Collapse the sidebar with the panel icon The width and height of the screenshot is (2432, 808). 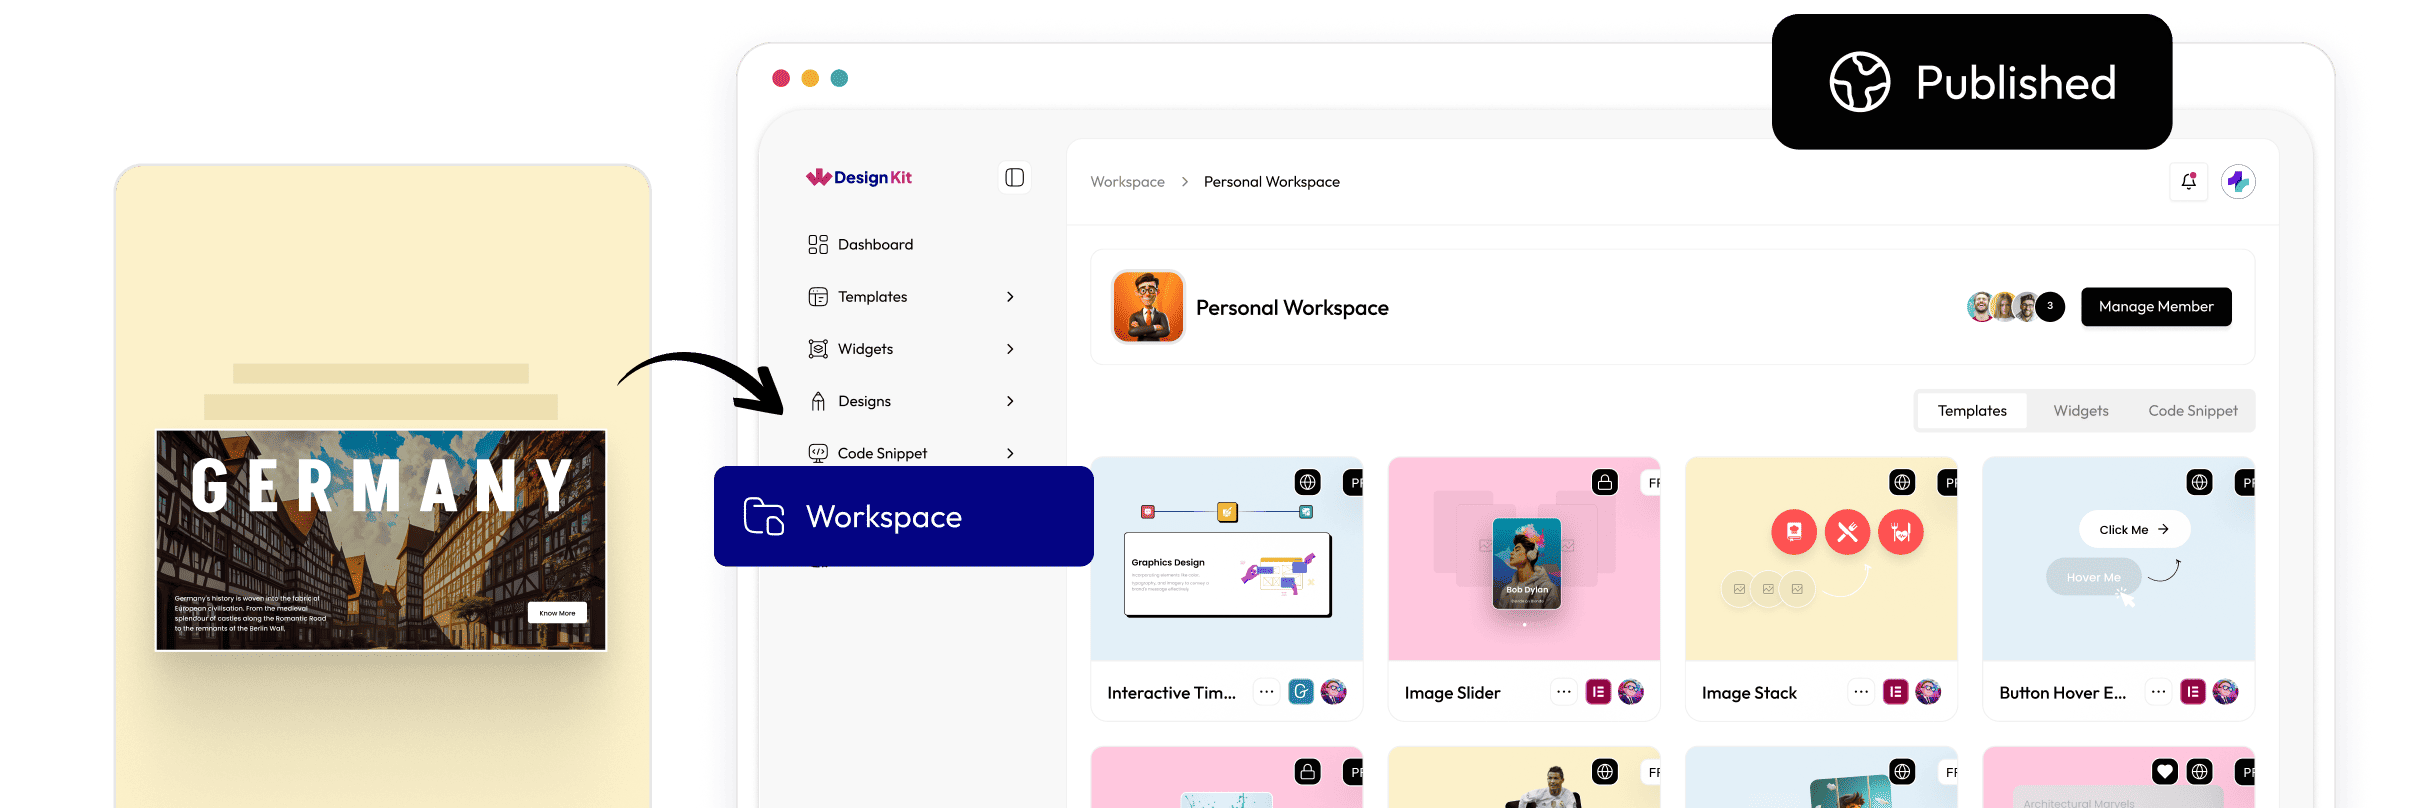pyautogui.click(x=1014, y=178)
